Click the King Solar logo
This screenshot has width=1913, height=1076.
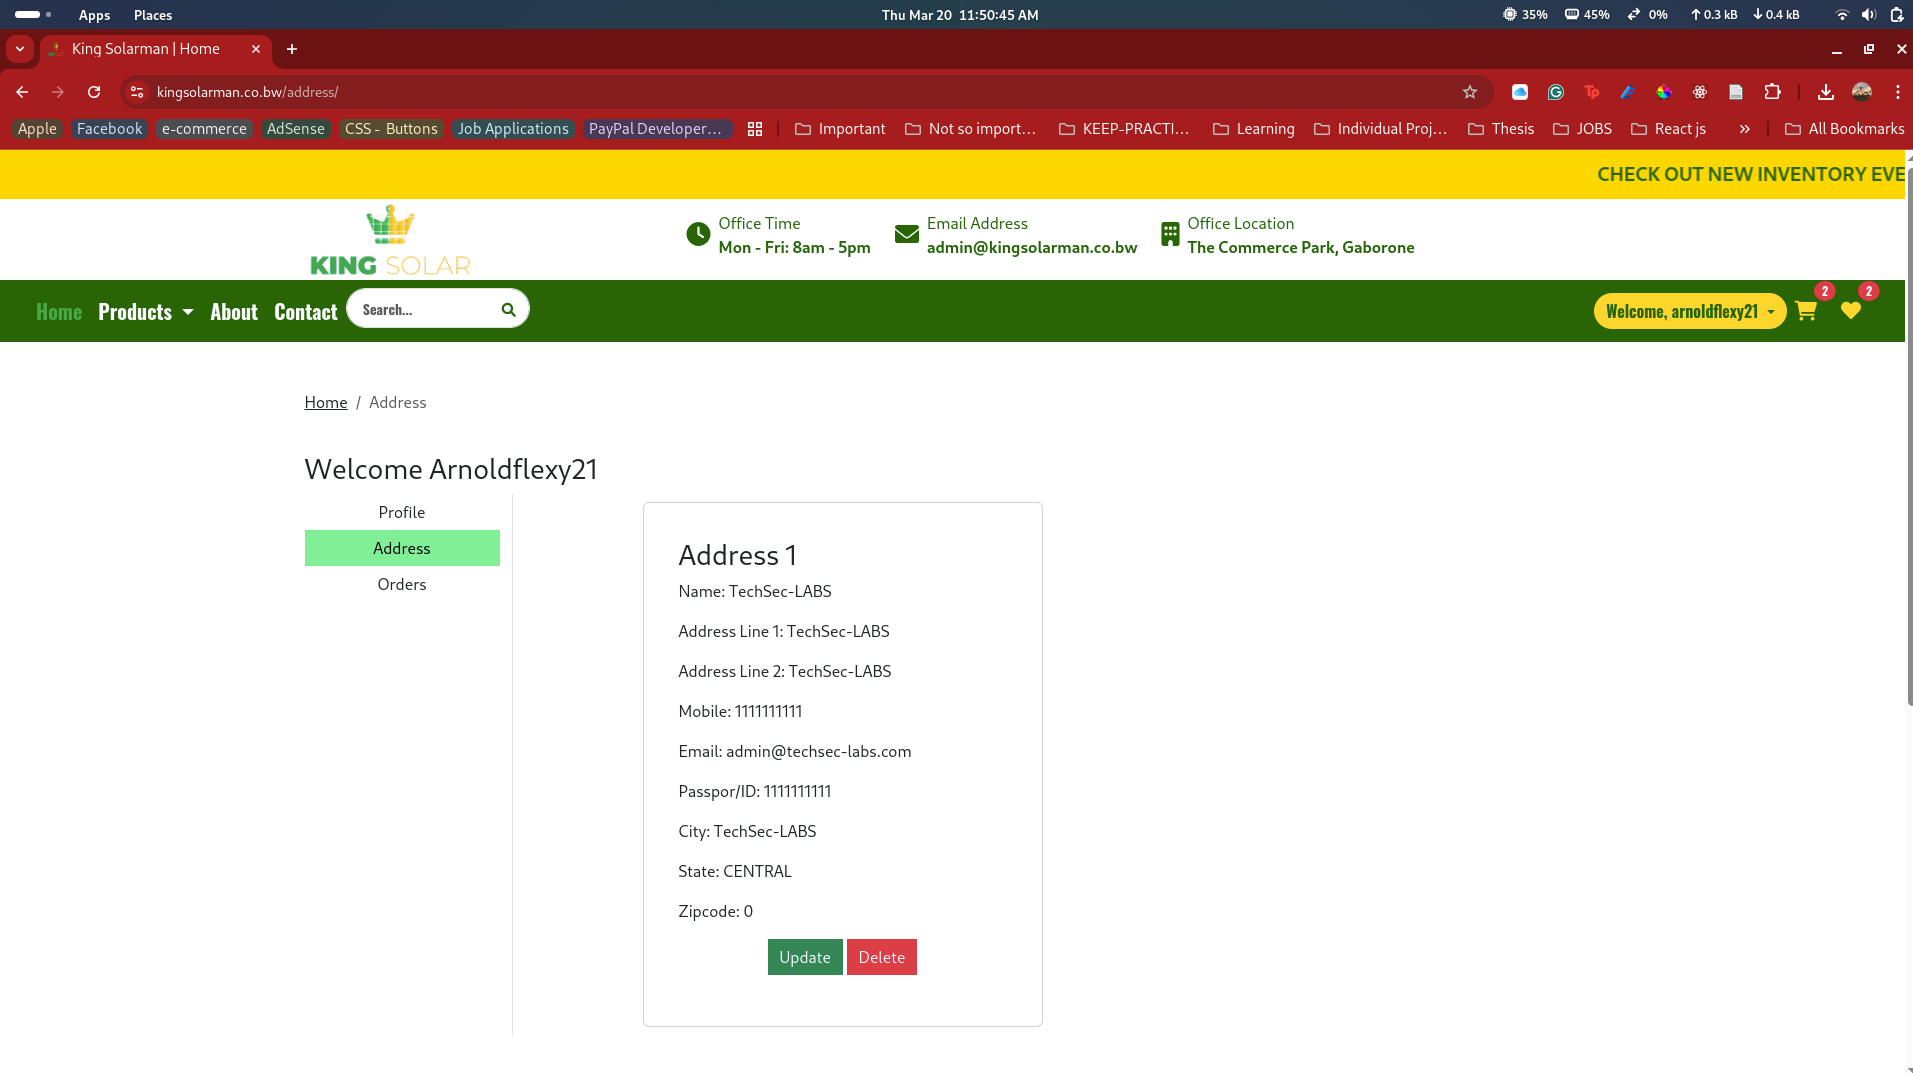pos(390,240)
